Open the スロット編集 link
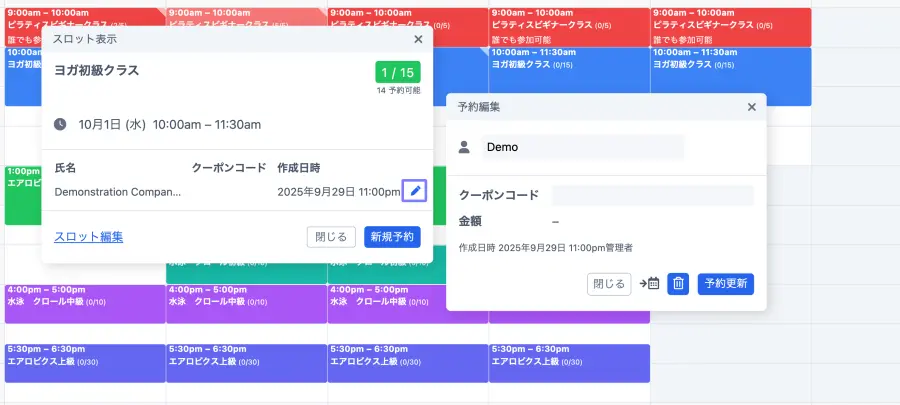This screenshot has height=405, width=900. pyautogui.click(x=89, y=237)
